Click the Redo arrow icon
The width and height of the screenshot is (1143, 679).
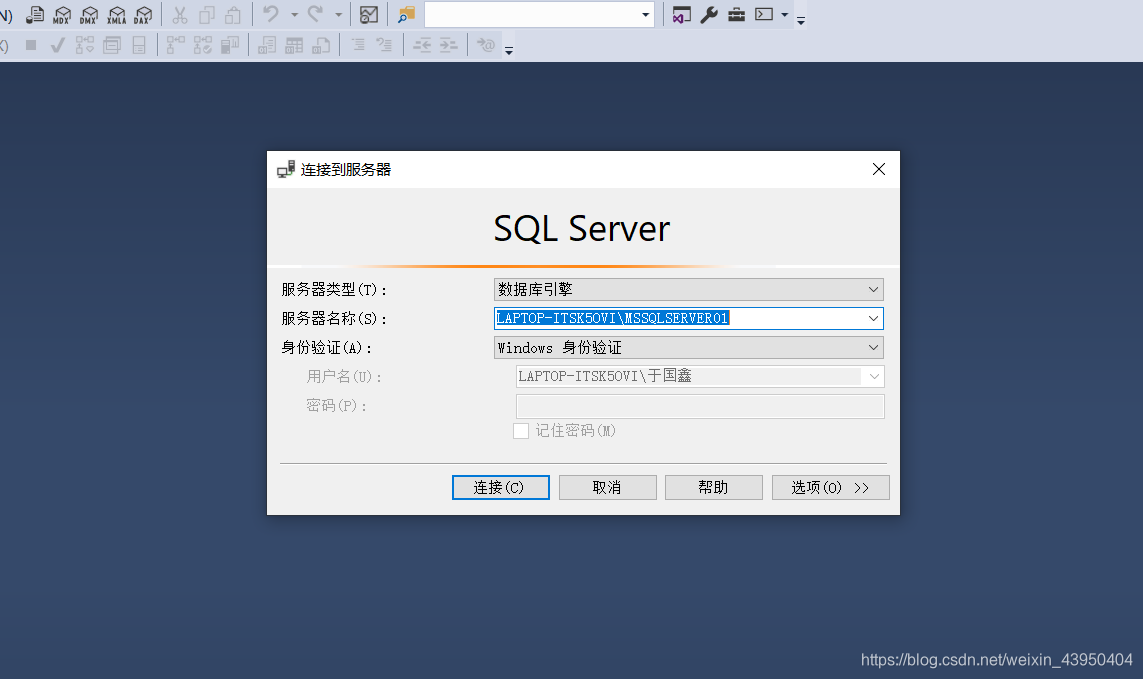(x=315, y=14)
